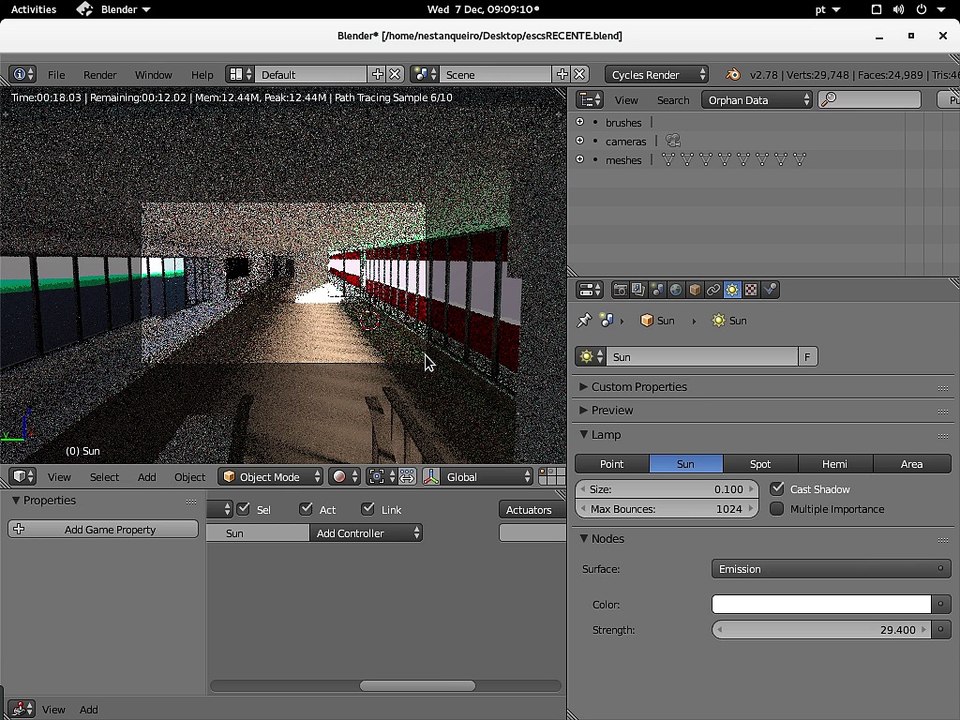Switch to the Scene properties tab
960x720 pixels.
click(657, 290)
